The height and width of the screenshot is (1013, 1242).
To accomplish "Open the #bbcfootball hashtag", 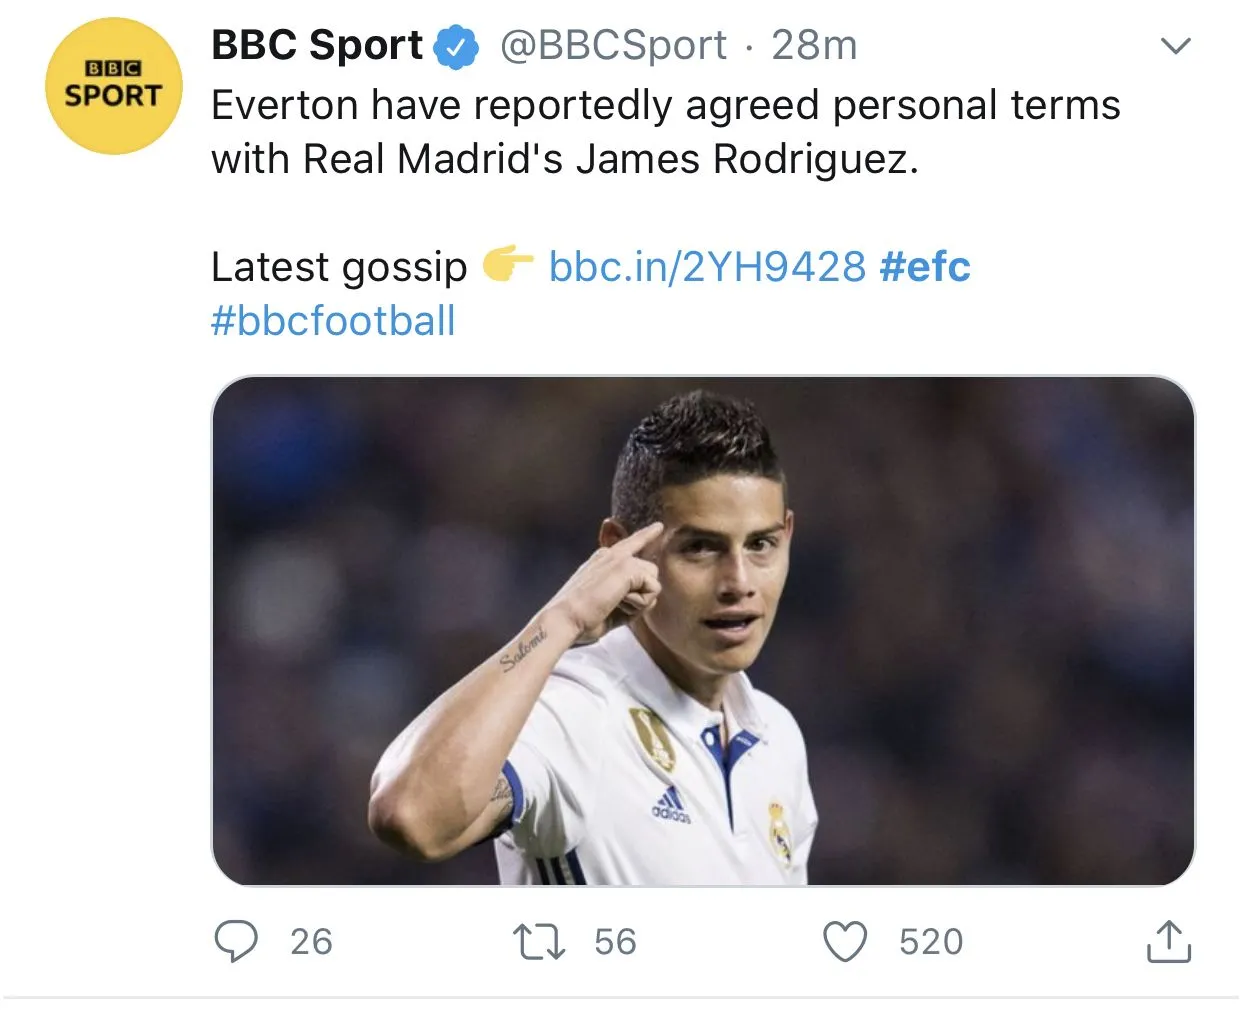I will (333, 321).
